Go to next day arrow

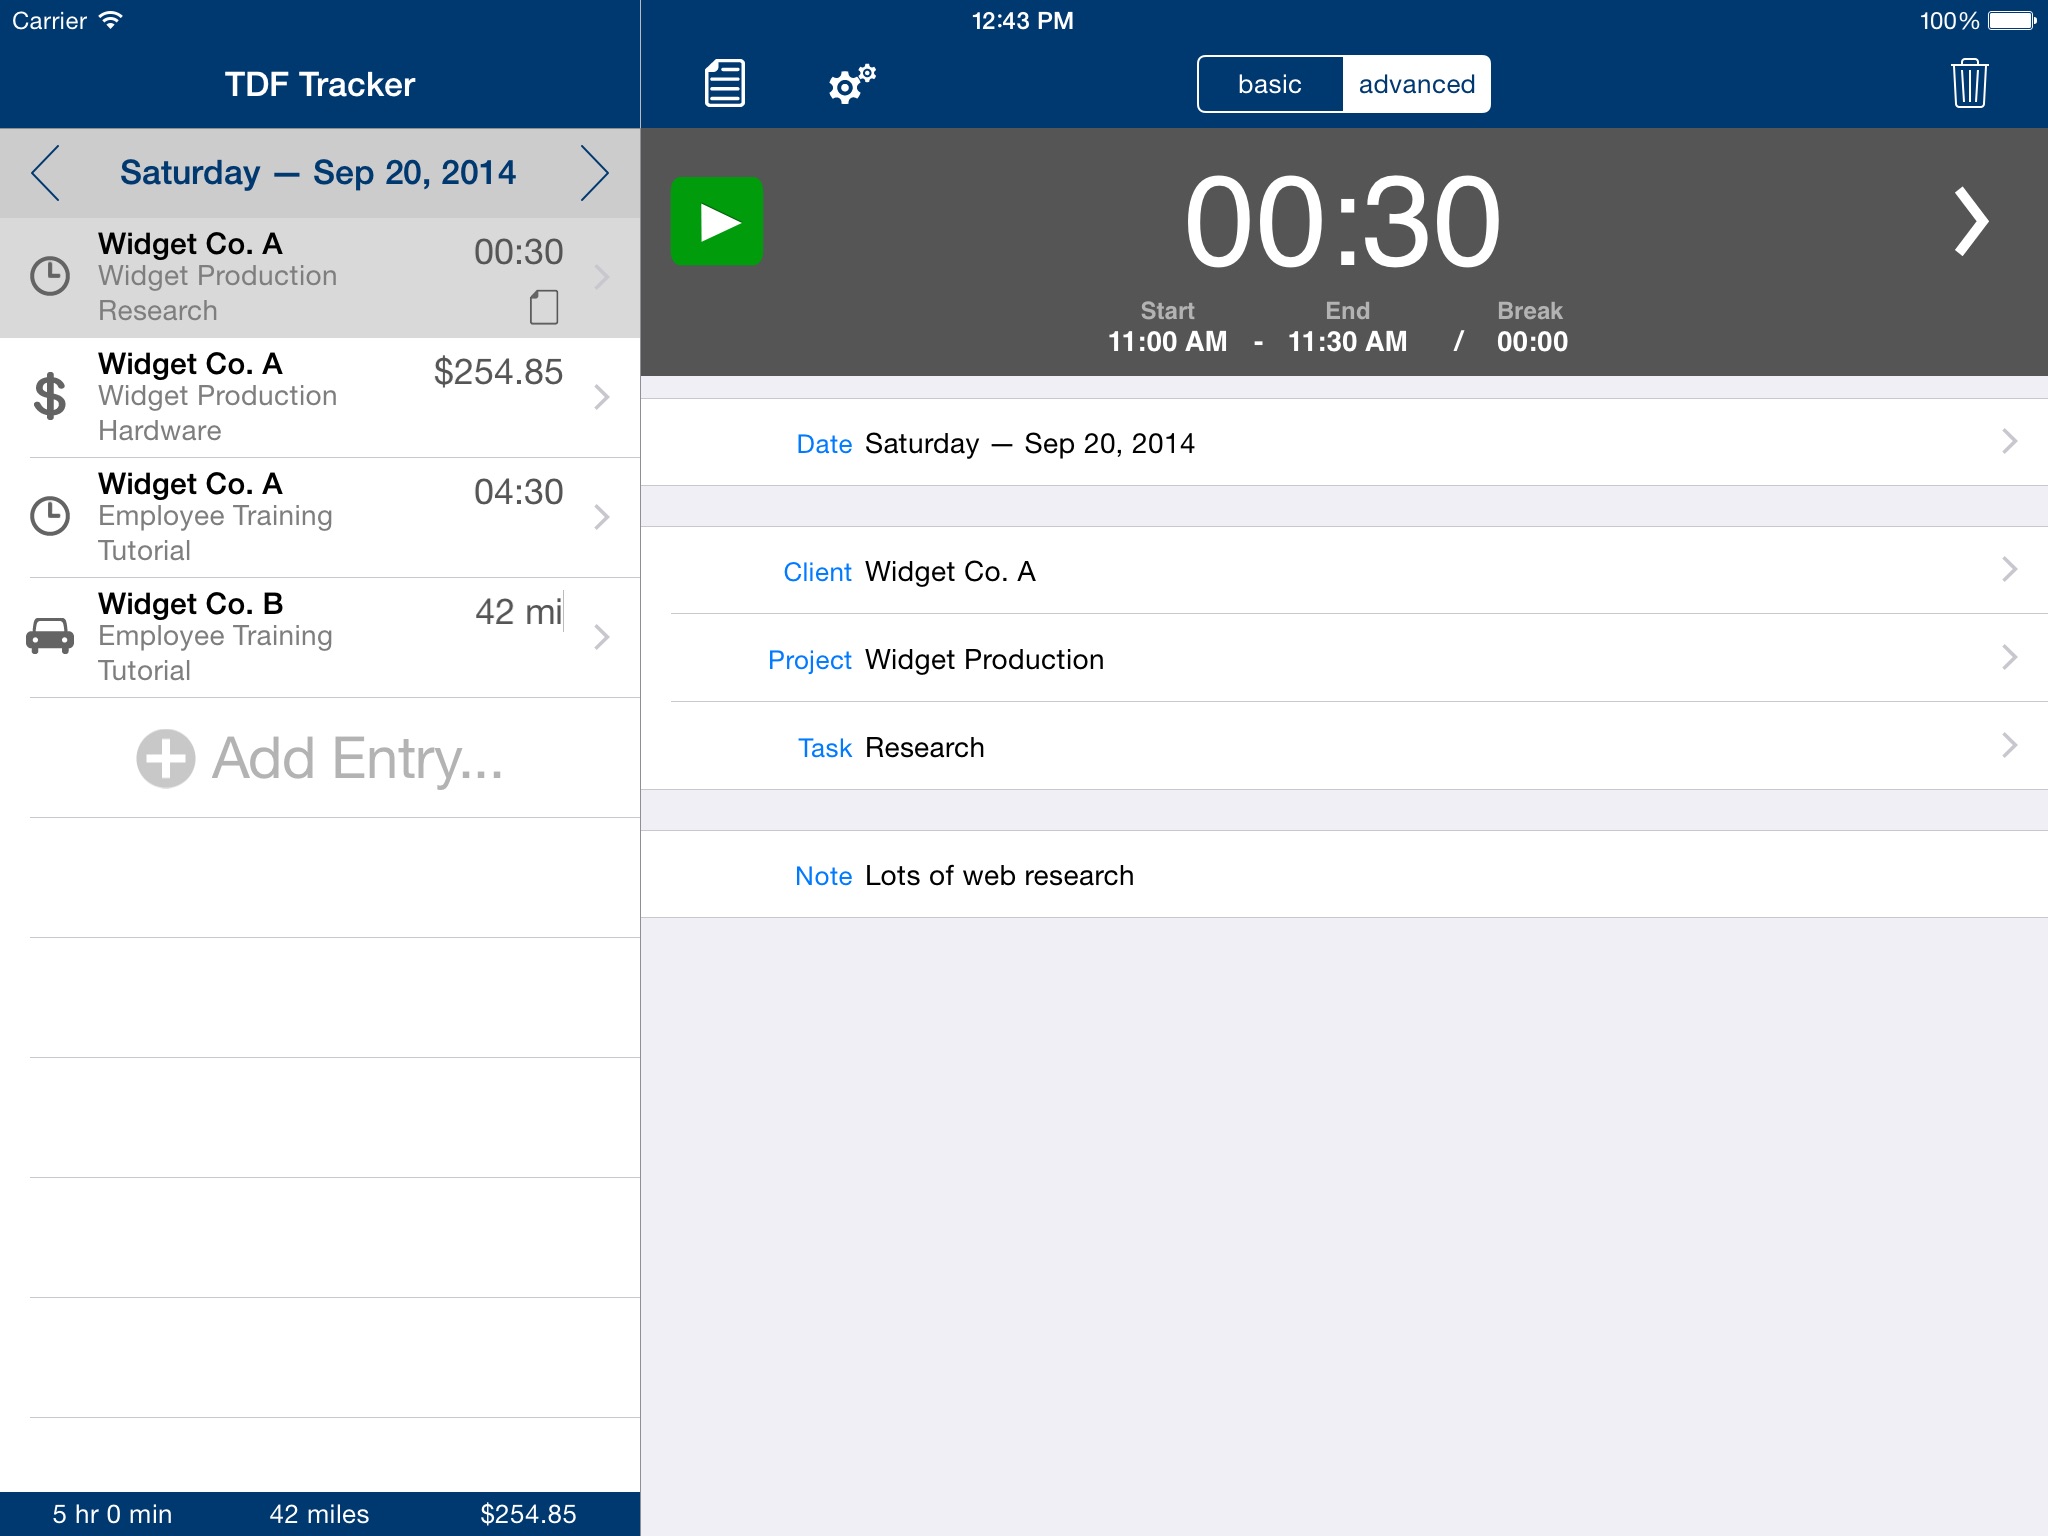pyautogui.click(x=594, y=173)
